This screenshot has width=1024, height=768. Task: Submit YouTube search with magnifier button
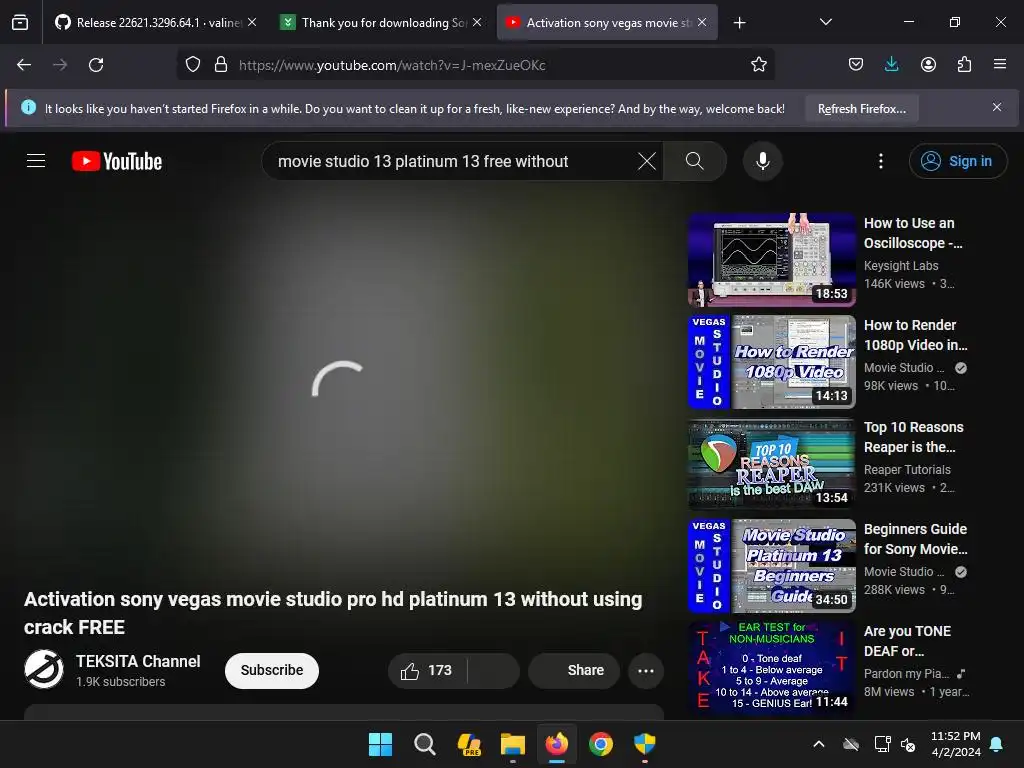695,161
